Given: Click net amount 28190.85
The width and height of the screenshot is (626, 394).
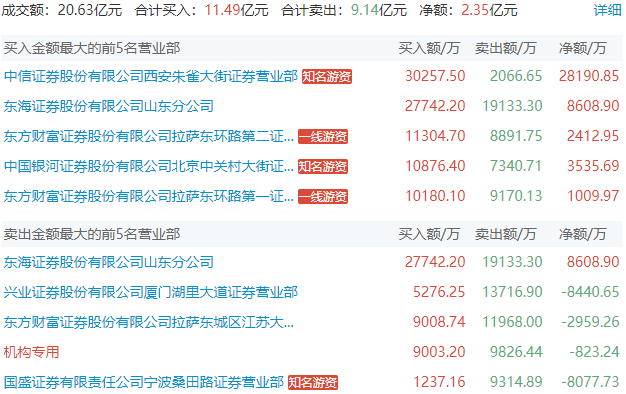Looking at the screenshot, I should pos(589,76).
